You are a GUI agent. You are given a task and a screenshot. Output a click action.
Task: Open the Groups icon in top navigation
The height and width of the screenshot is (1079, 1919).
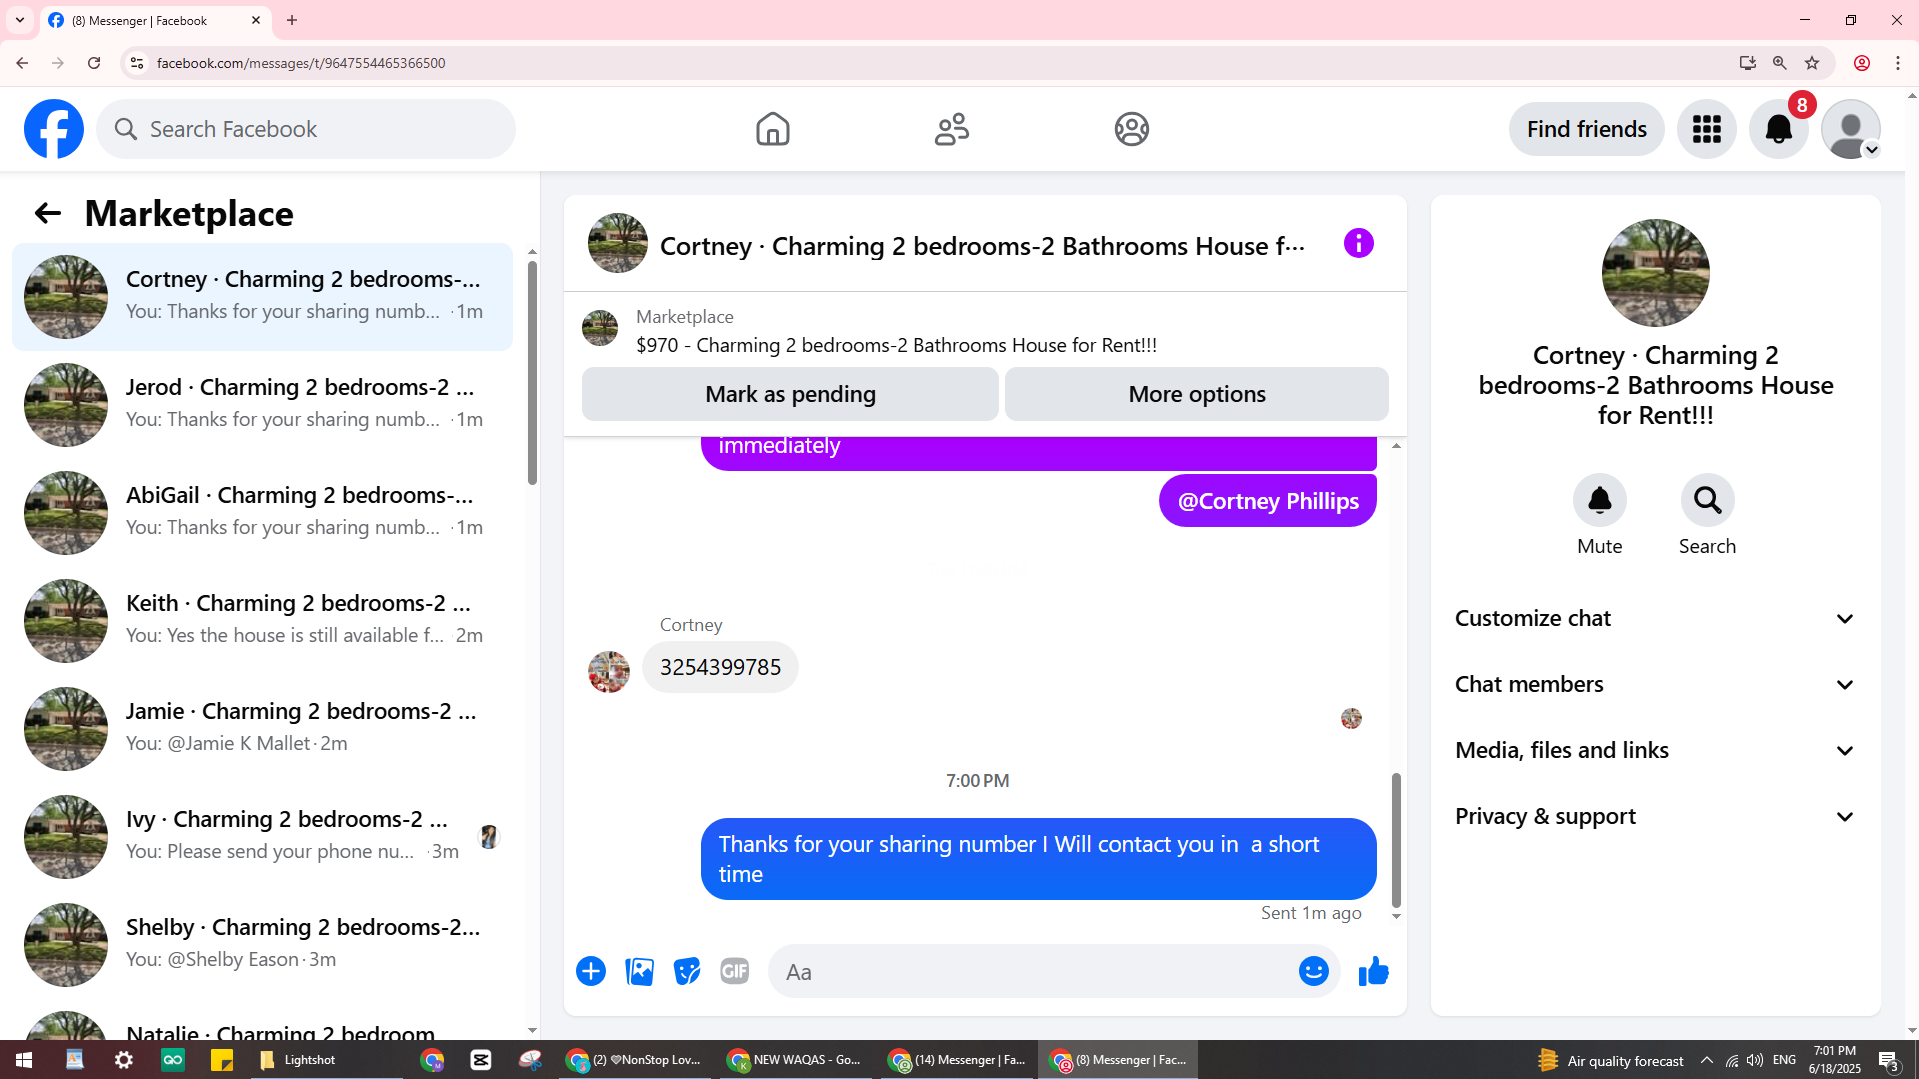(x=1132, y=129)
